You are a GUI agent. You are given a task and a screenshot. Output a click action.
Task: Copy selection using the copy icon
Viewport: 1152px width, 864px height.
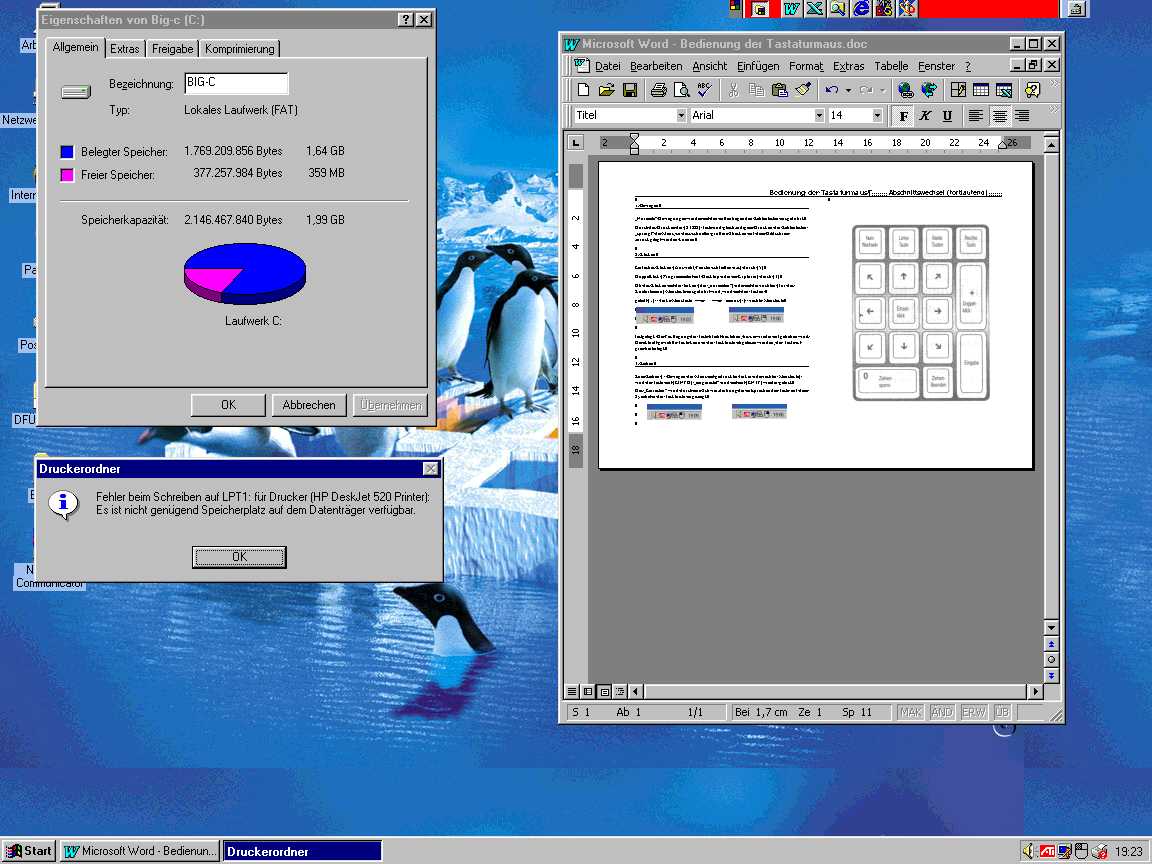756,90
